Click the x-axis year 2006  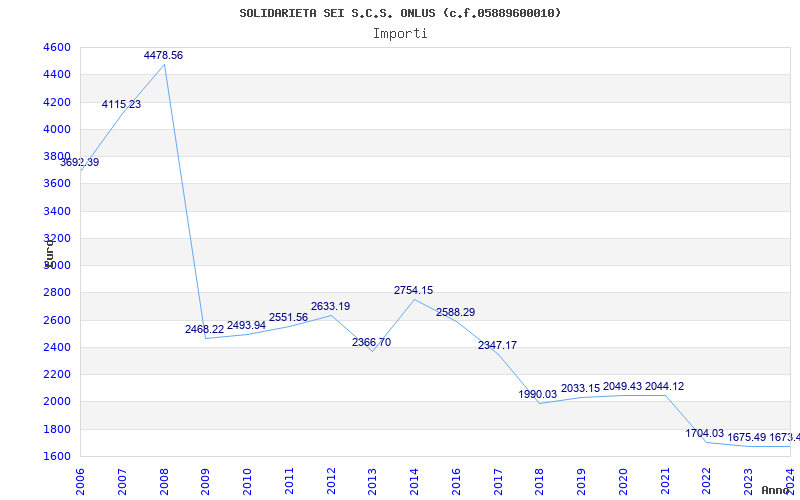point(80,482)
